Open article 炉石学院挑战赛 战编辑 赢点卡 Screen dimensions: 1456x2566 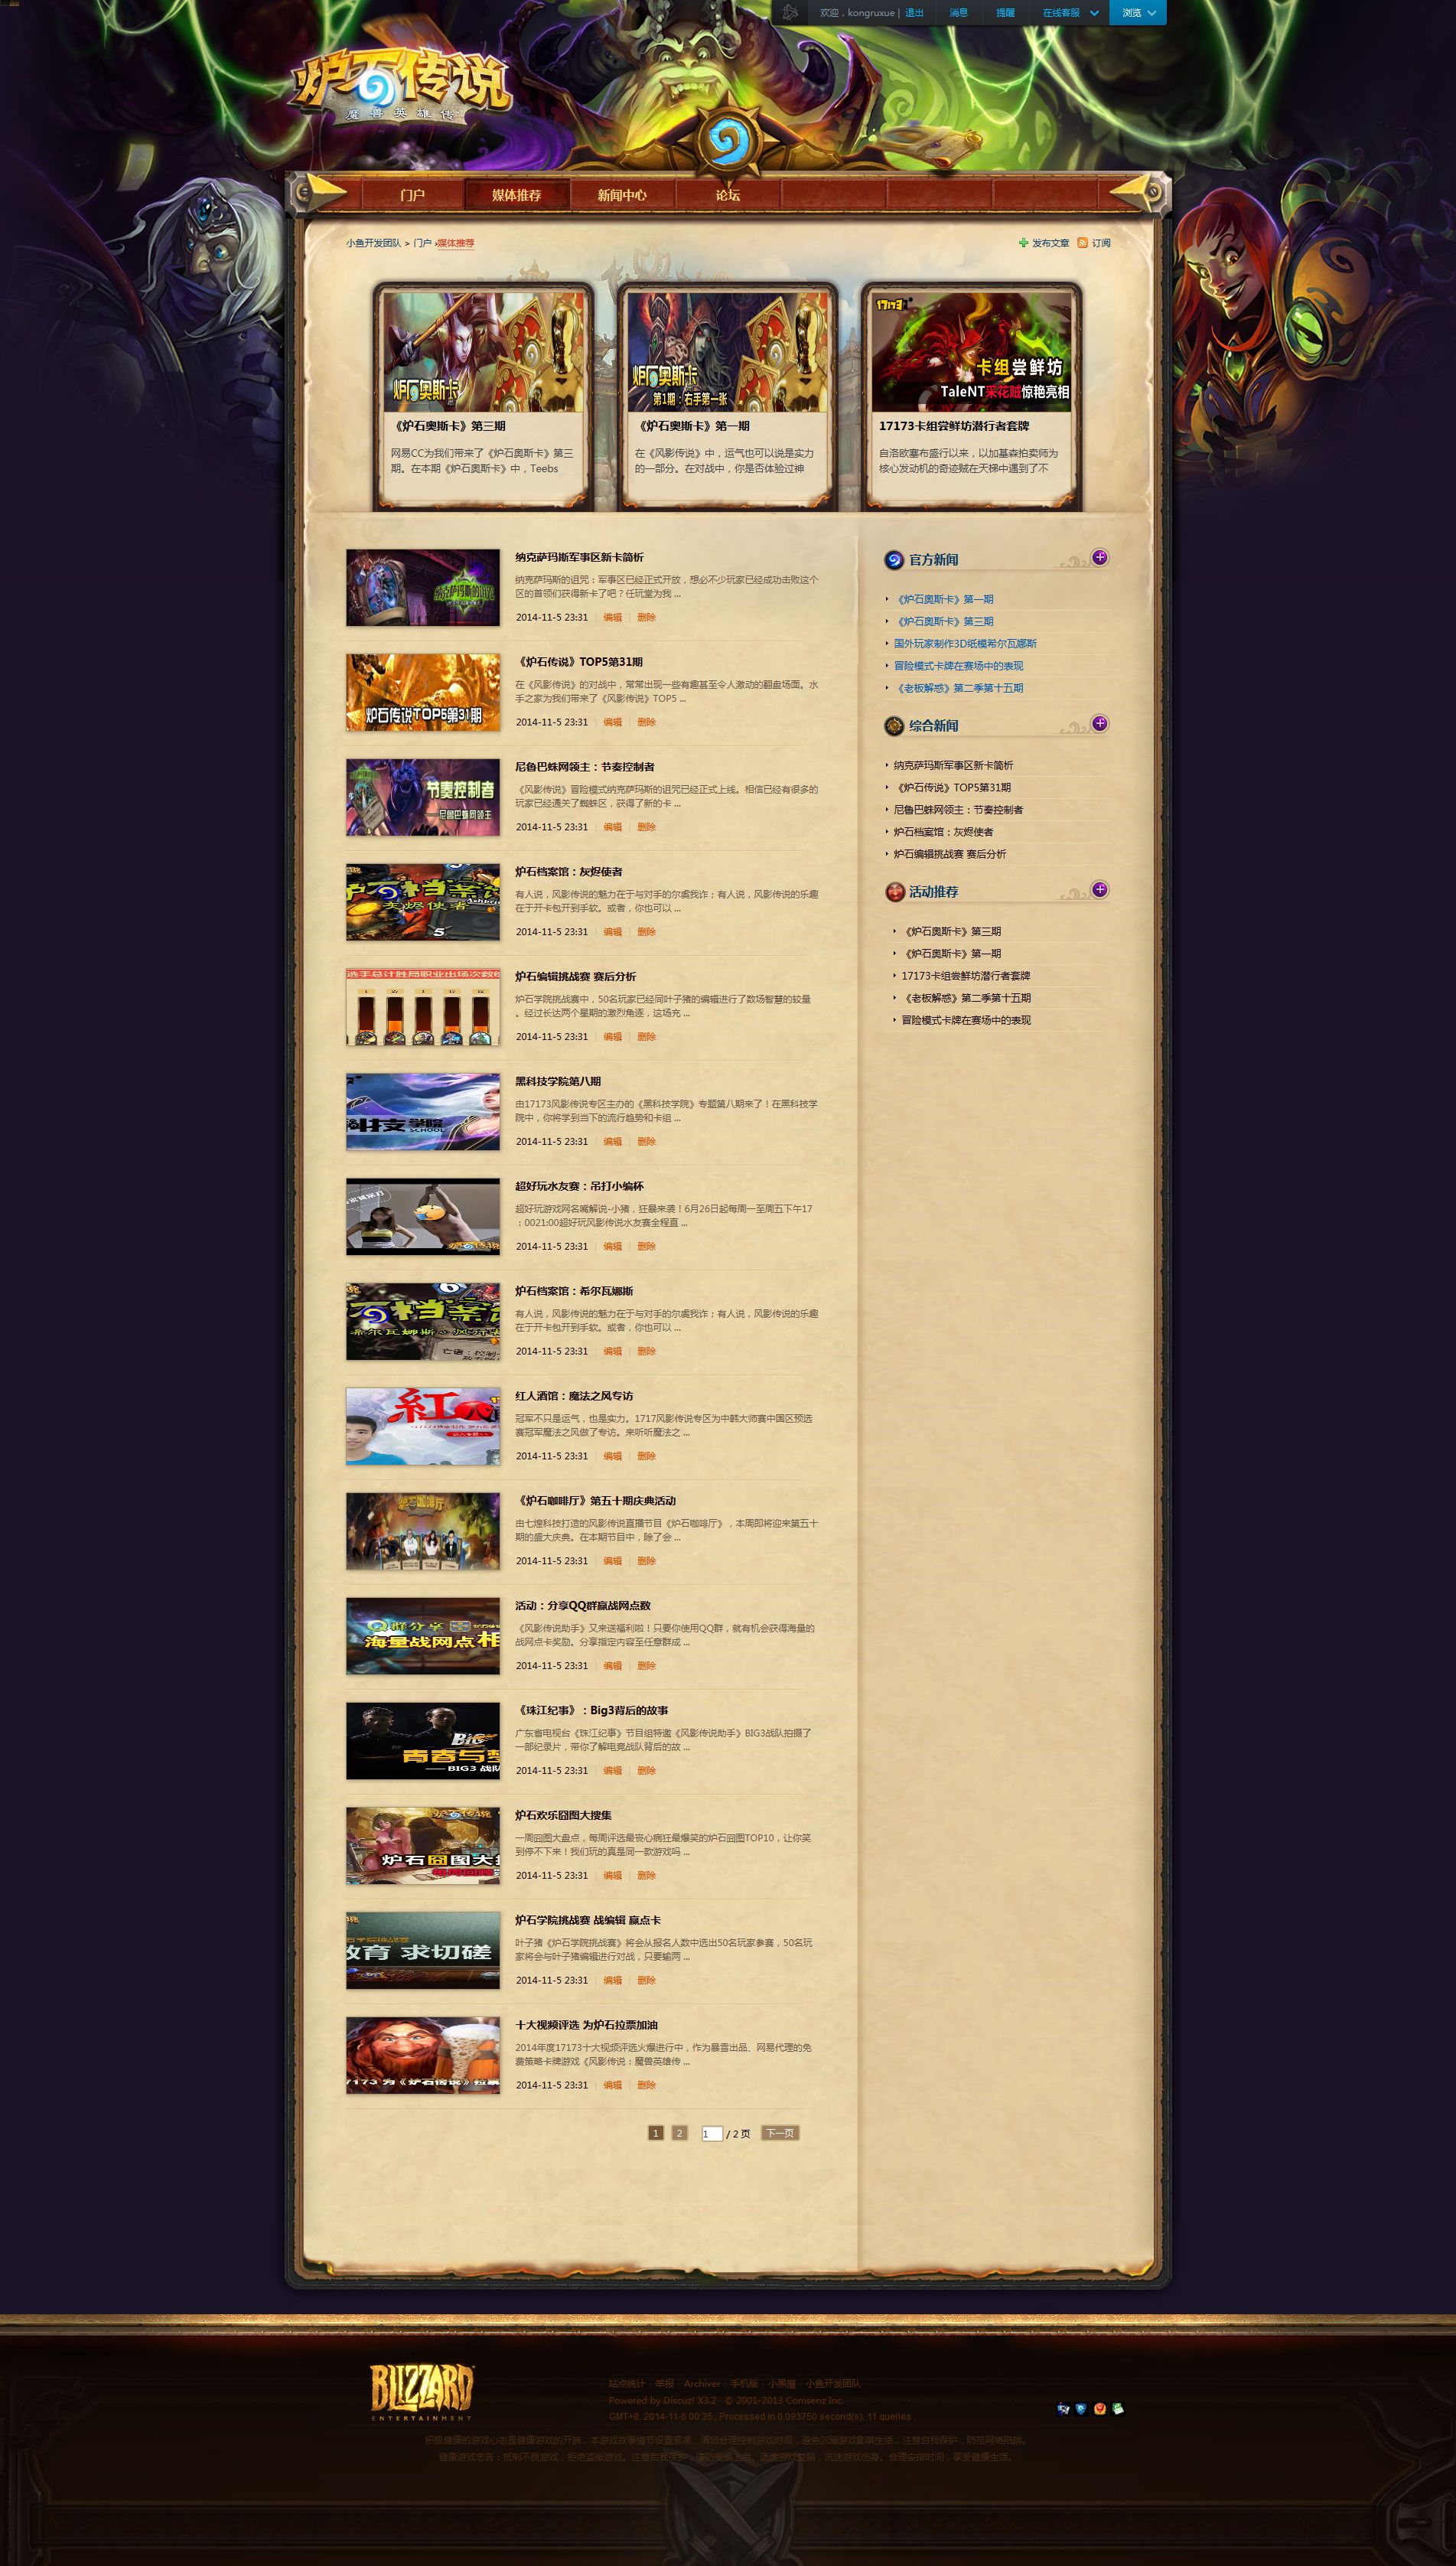coord(588,1920)
